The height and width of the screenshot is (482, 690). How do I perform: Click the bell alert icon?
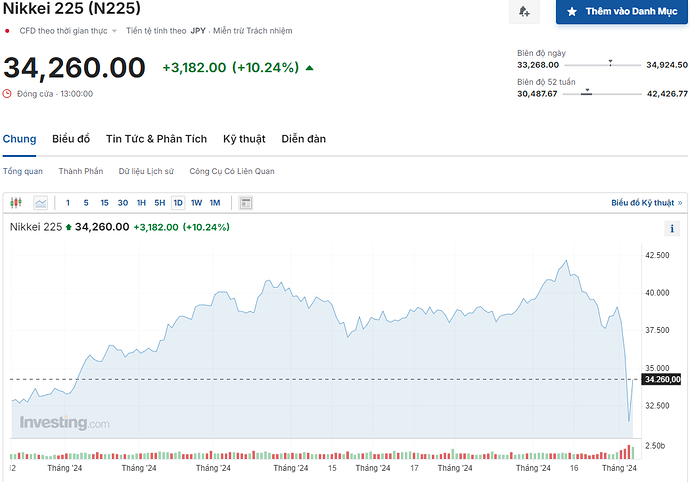(x=523, y=12)
